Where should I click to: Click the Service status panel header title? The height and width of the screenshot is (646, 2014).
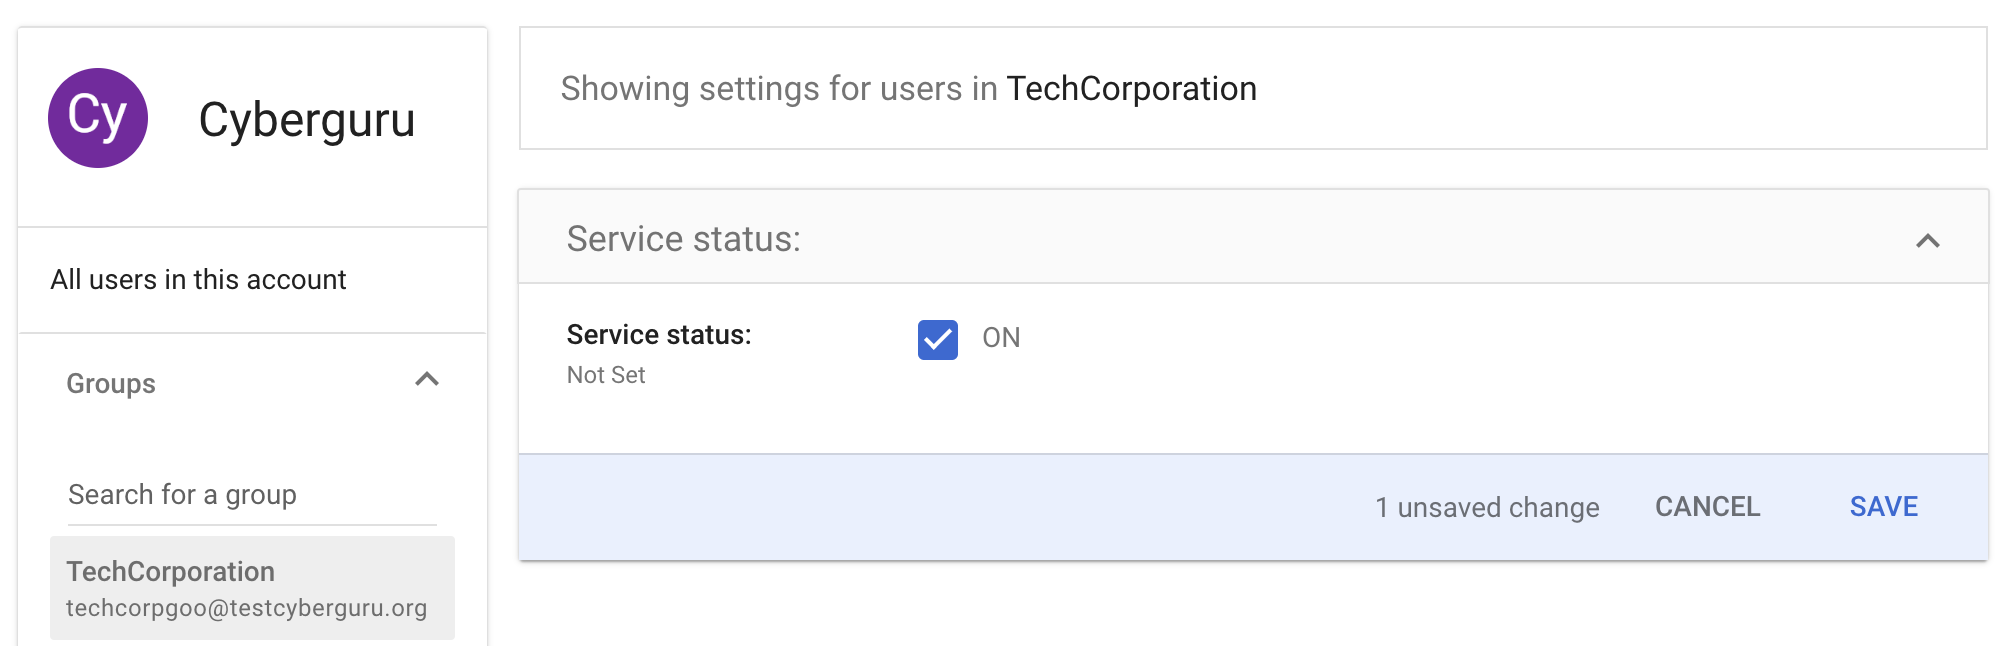click(683, 239)
